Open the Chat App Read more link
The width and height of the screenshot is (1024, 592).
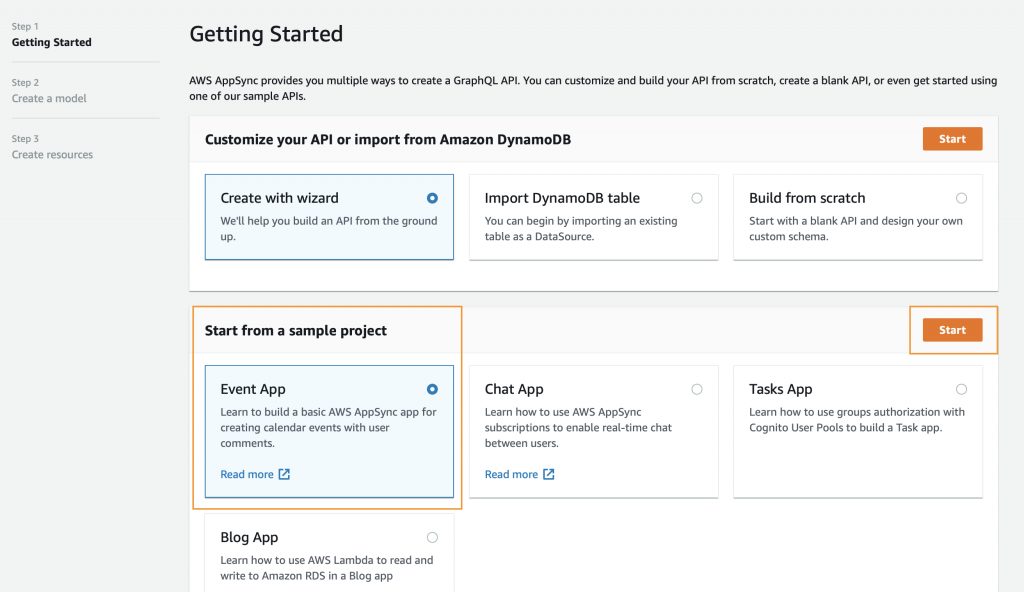click(511, 475)
